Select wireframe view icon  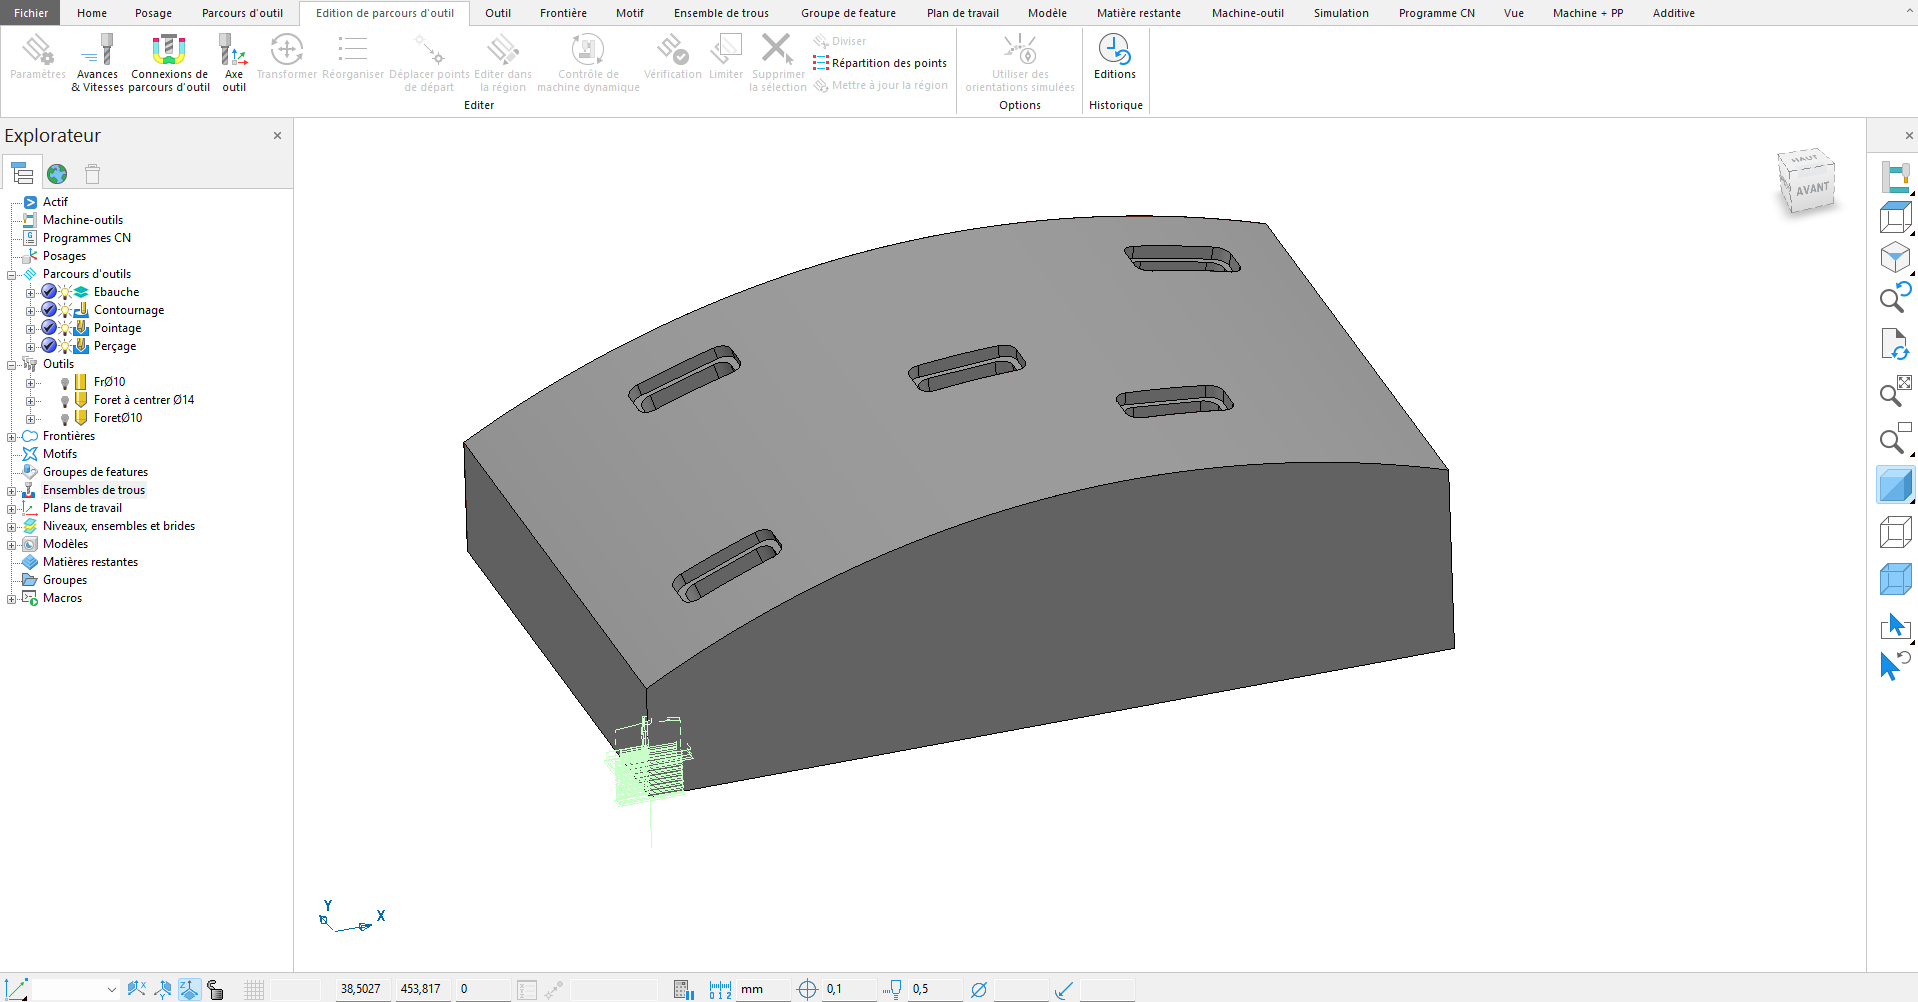point(1895,532)
